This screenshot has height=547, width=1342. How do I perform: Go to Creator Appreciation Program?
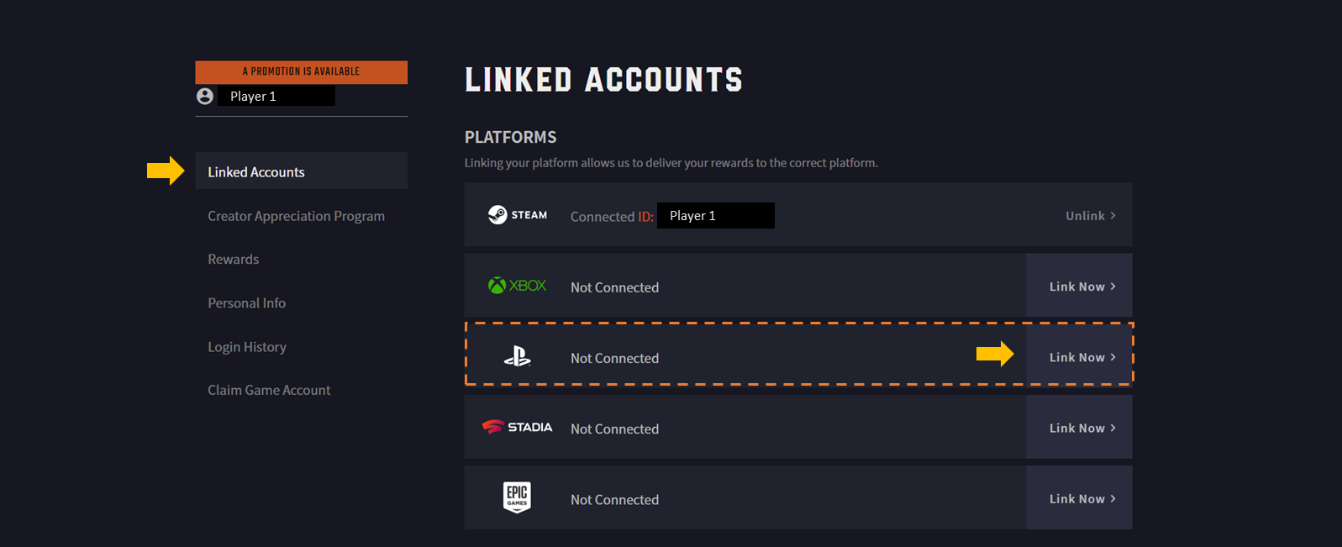(x=296, y=216)
